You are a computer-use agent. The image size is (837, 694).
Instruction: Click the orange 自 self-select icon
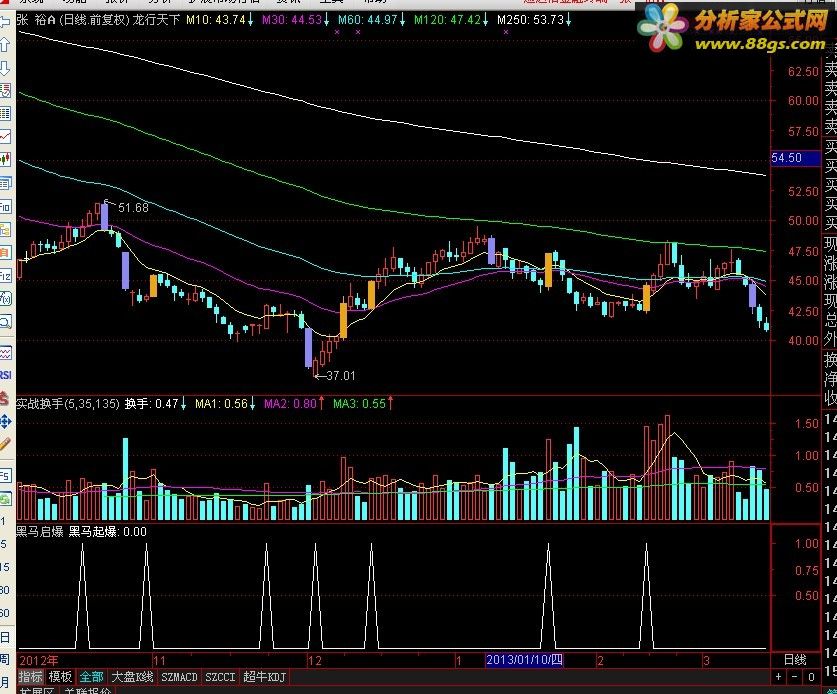(x=5, y=253)
